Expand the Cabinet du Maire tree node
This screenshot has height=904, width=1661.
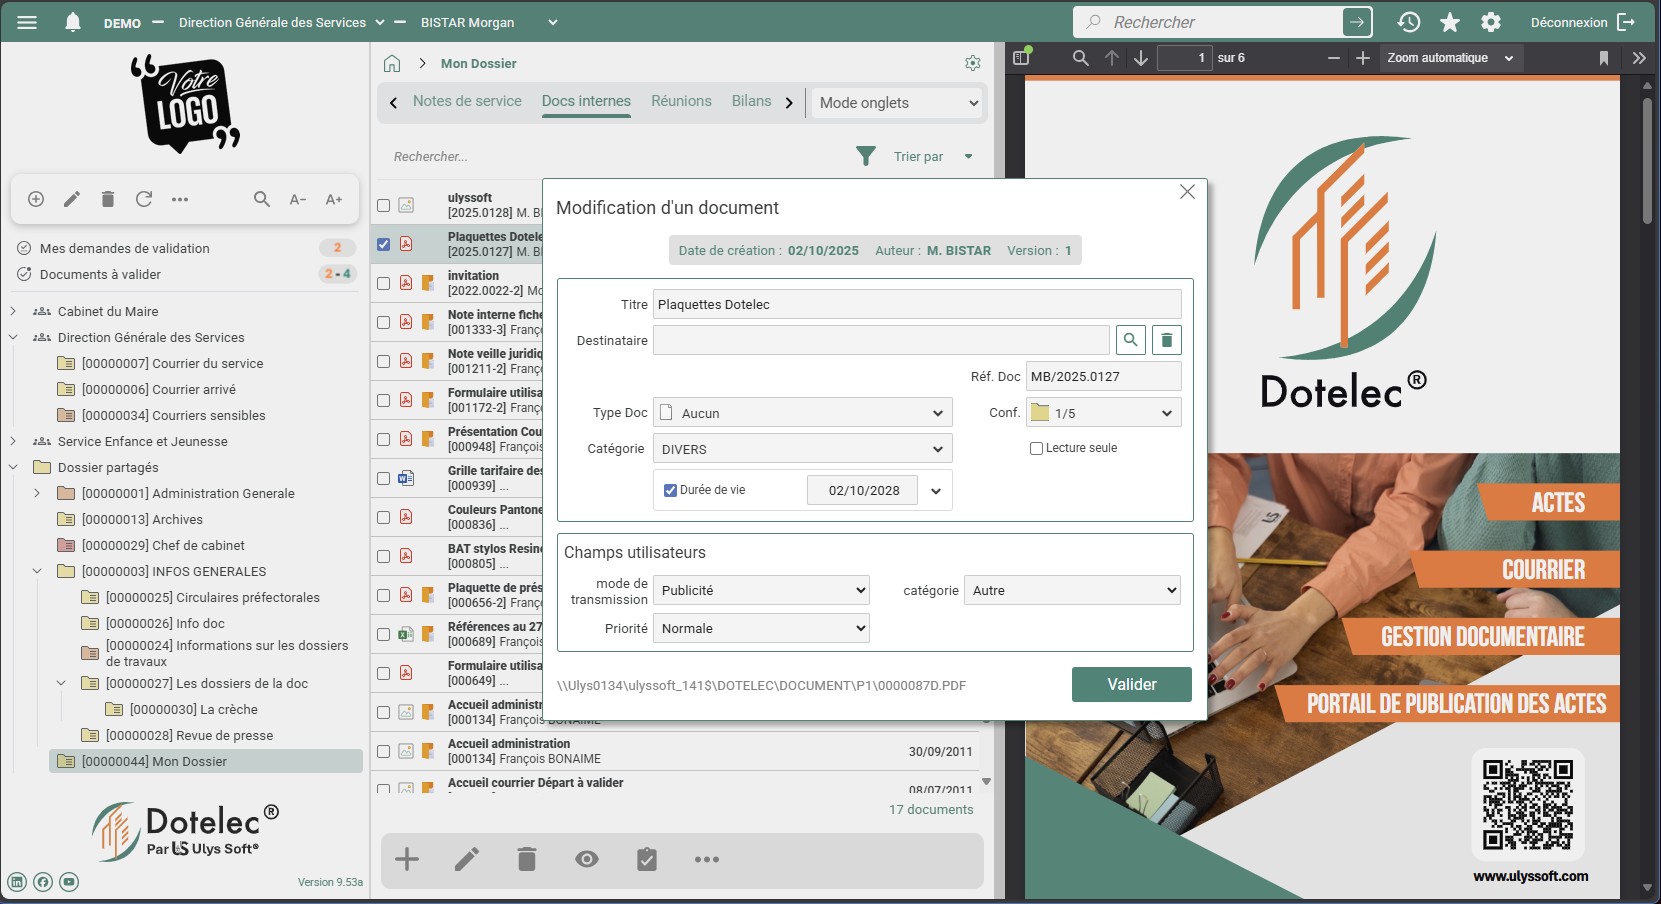pyautogui.click(x=13, y=311)
